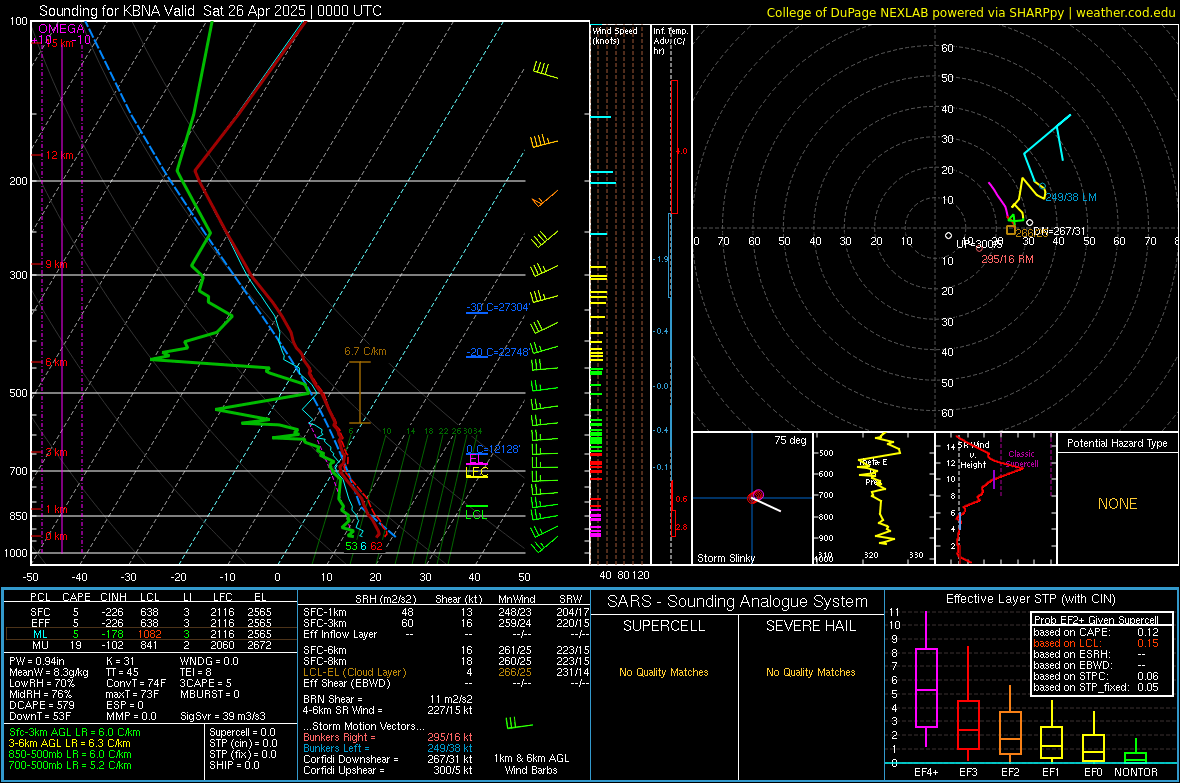Screen dimensions: 1180x783
Task: Click the SEVERE HAIL heading
Action: (x=810, y=626)
